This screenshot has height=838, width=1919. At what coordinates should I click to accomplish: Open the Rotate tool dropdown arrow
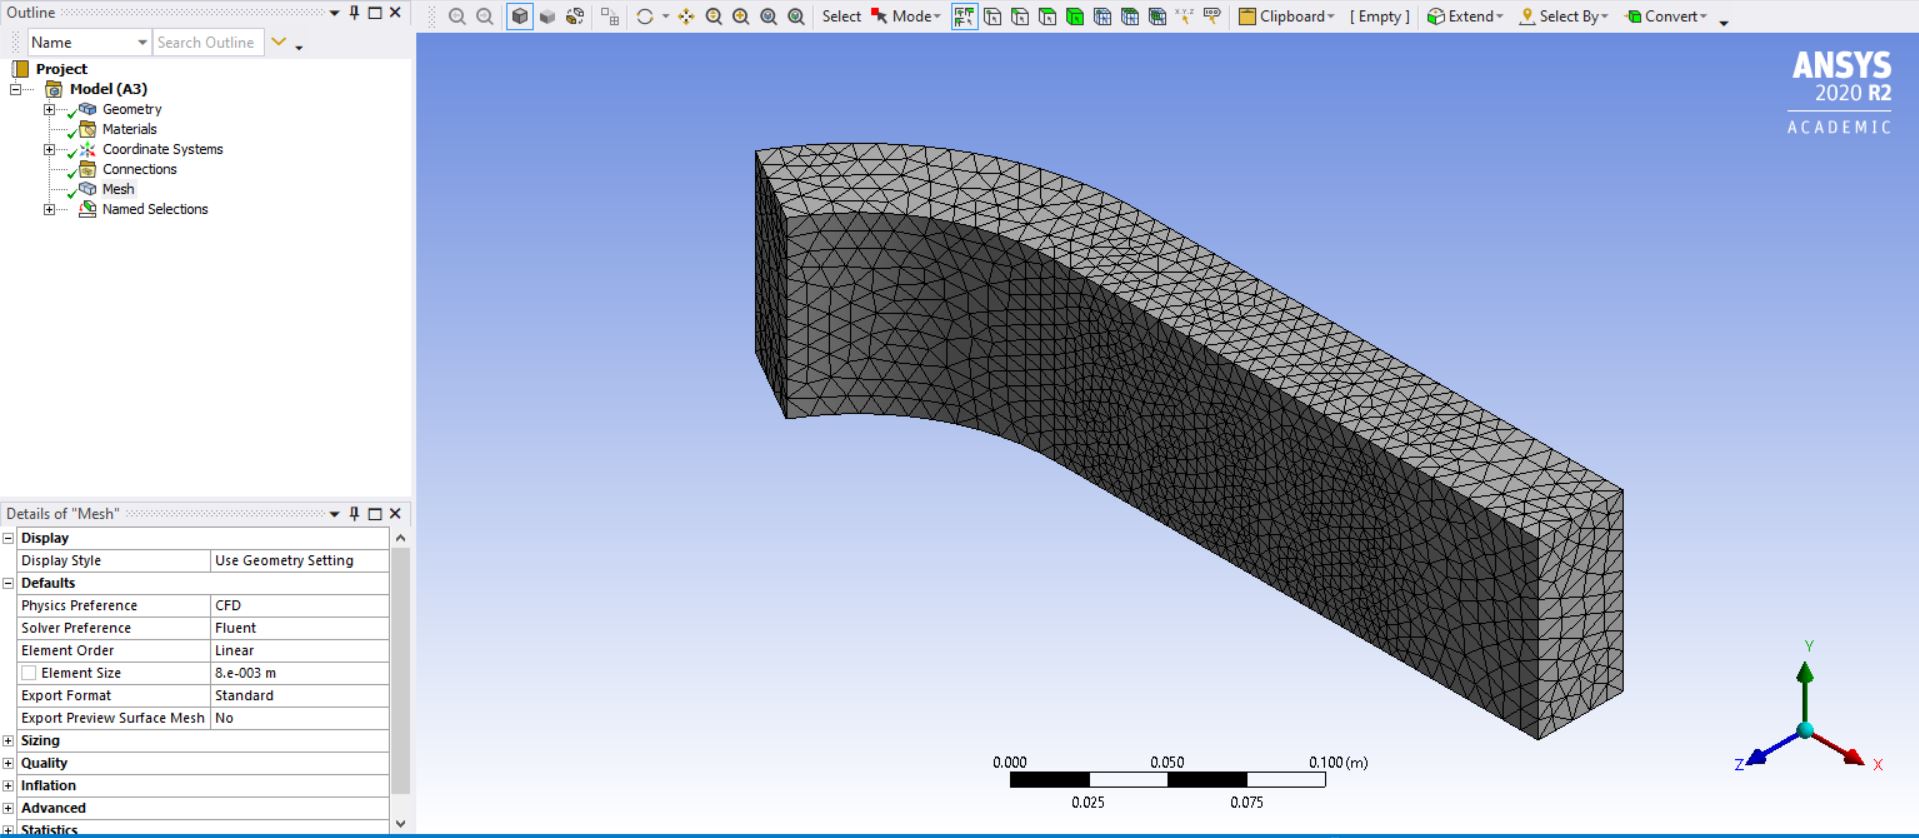[665, 16]
